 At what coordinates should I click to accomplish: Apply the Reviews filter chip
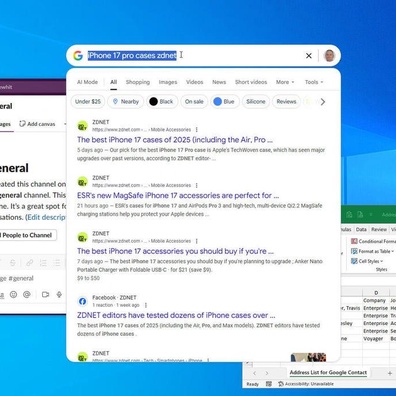pyautogui.click(x=286, y=102)
